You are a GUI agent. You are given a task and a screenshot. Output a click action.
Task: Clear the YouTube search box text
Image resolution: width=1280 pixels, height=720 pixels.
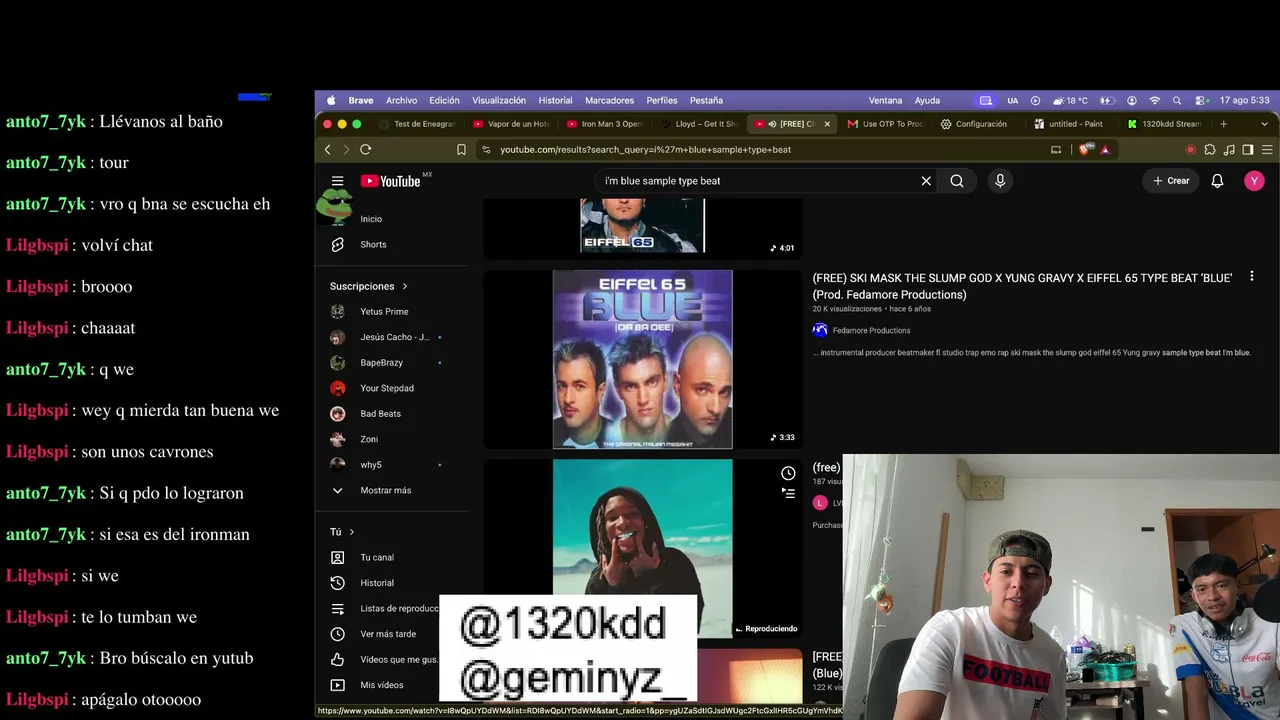926,181
